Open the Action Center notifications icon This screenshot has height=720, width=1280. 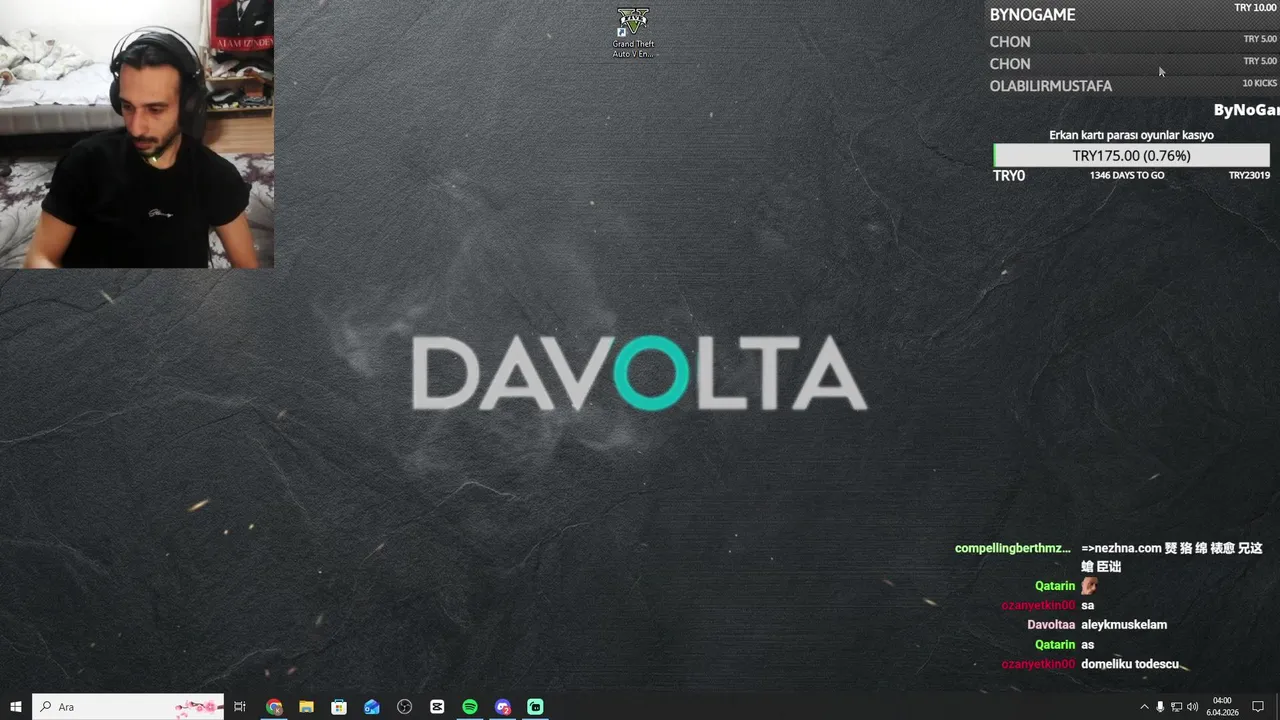click(x=1258, y=707)
